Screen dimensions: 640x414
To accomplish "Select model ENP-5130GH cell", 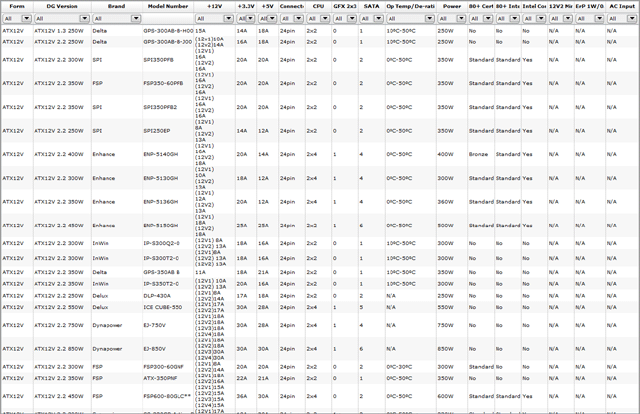I will [x=161, y=178].
